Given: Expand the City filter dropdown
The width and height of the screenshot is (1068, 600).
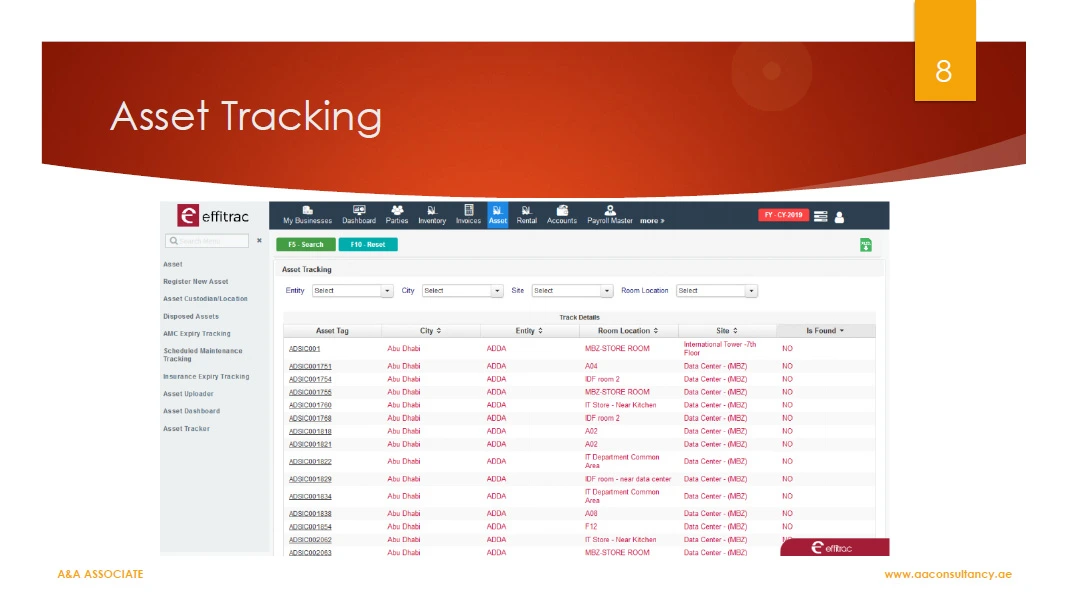Looking at the screenshot, I should coord(462,291).
